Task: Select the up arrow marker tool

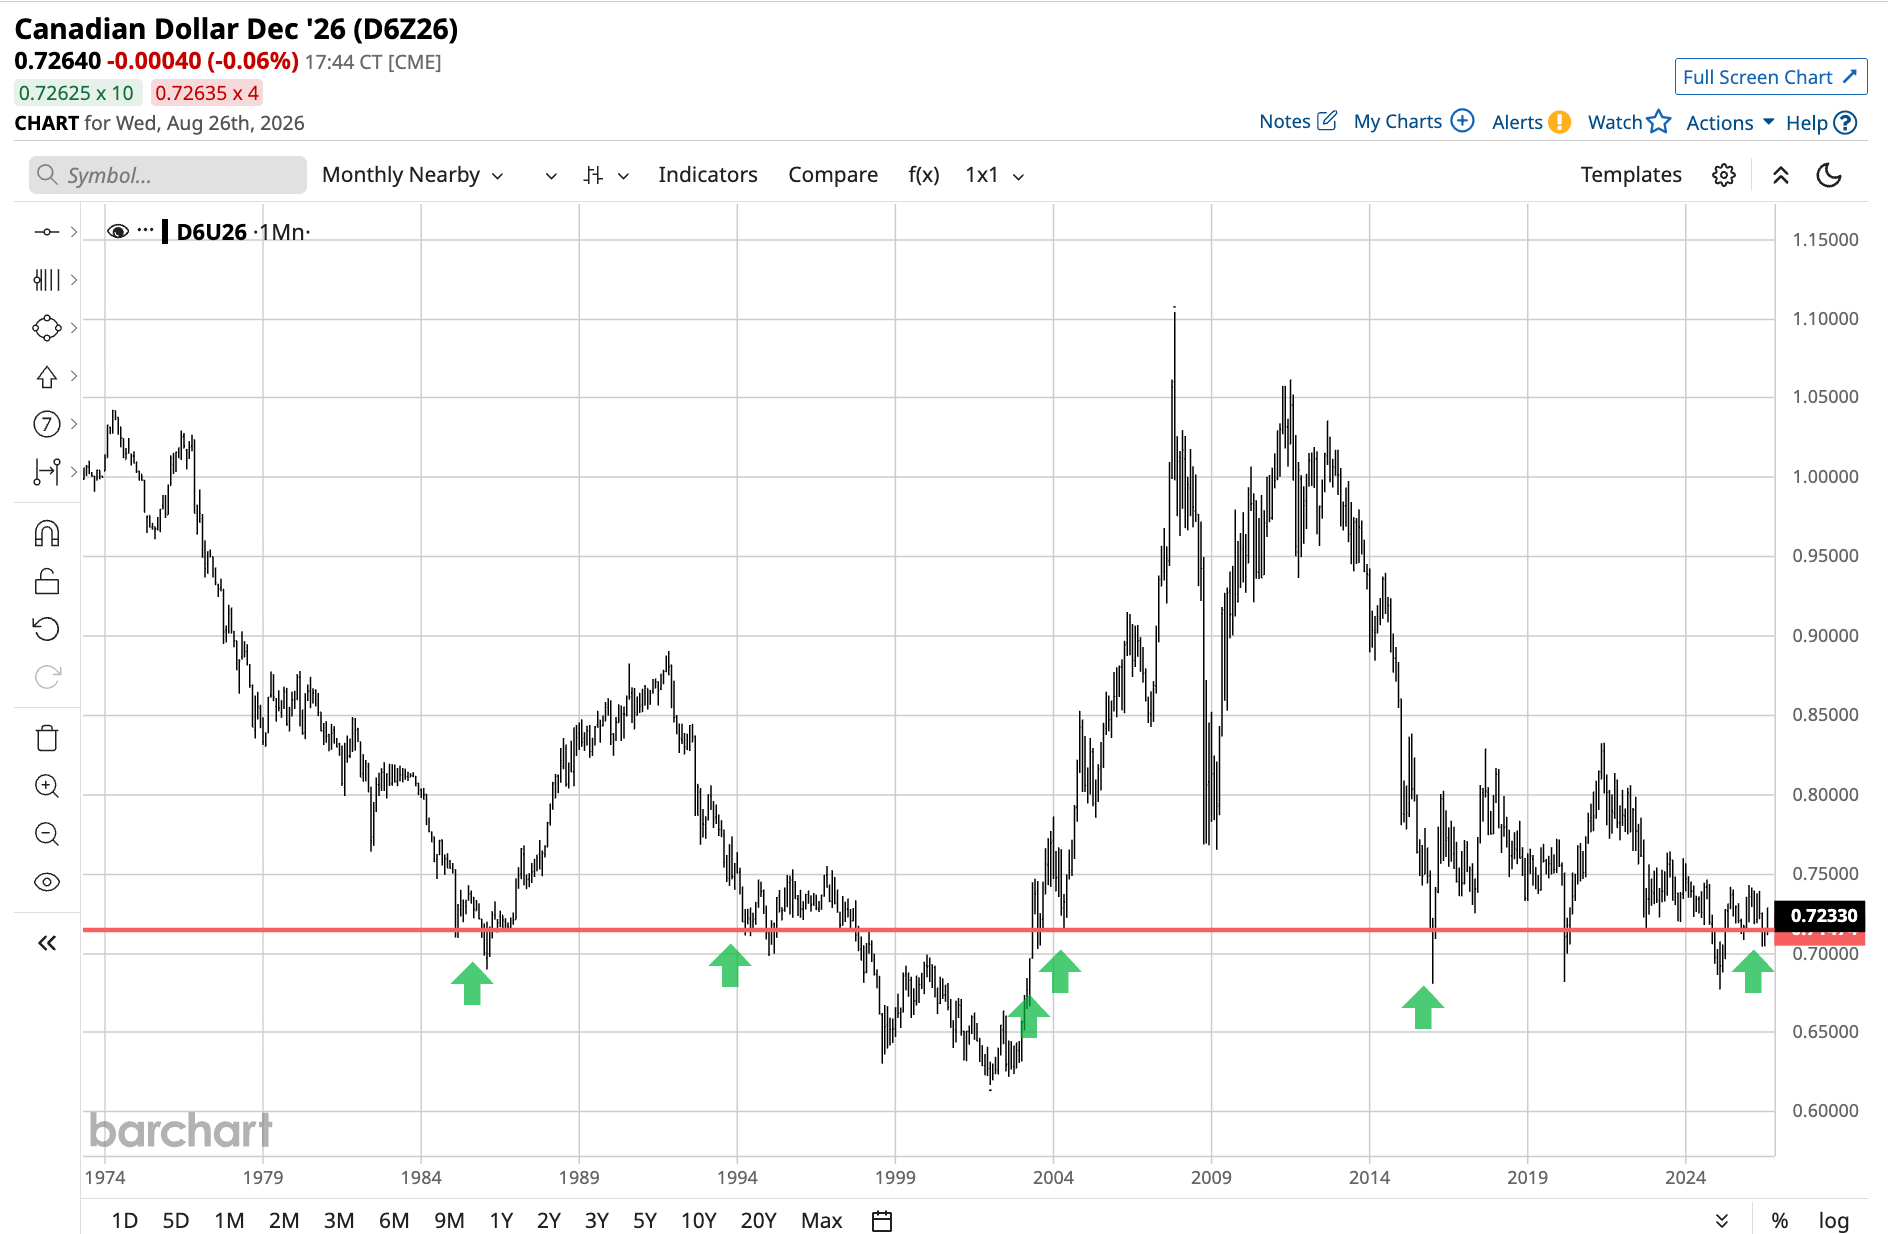Action: tap(46, 377)
